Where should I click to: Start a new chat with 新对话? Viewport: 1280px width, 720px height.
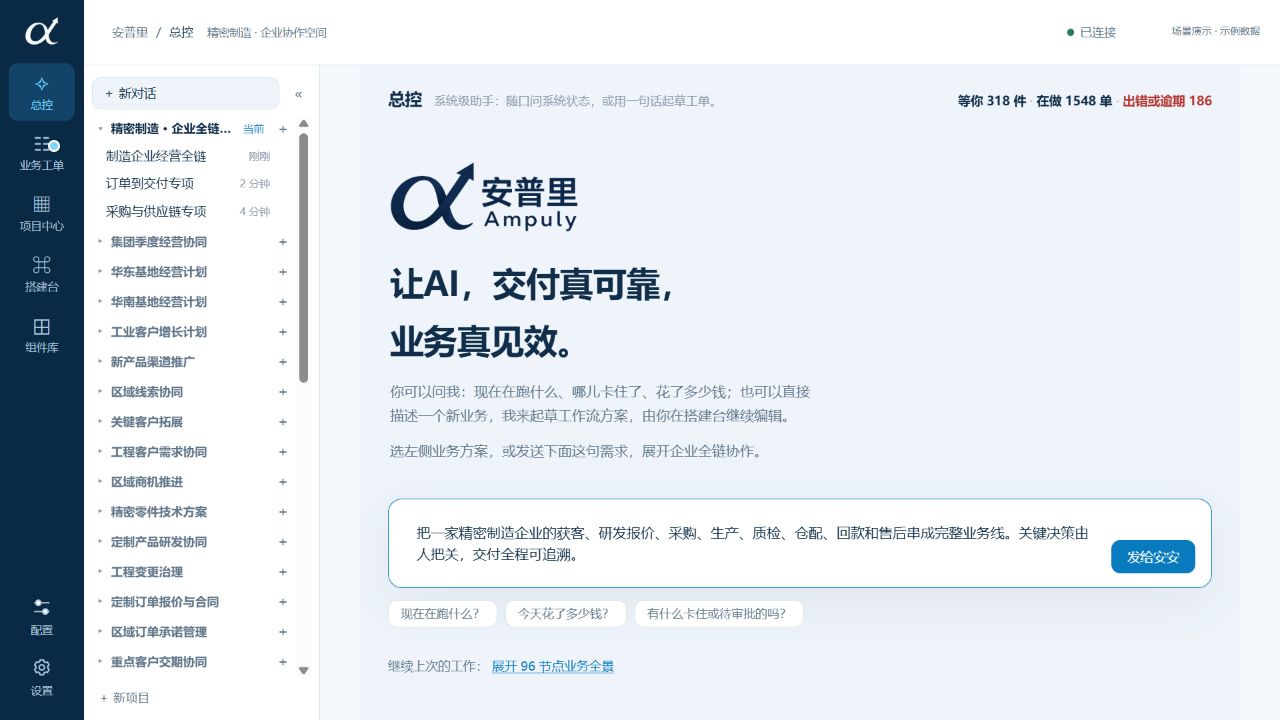pos(185,93)
